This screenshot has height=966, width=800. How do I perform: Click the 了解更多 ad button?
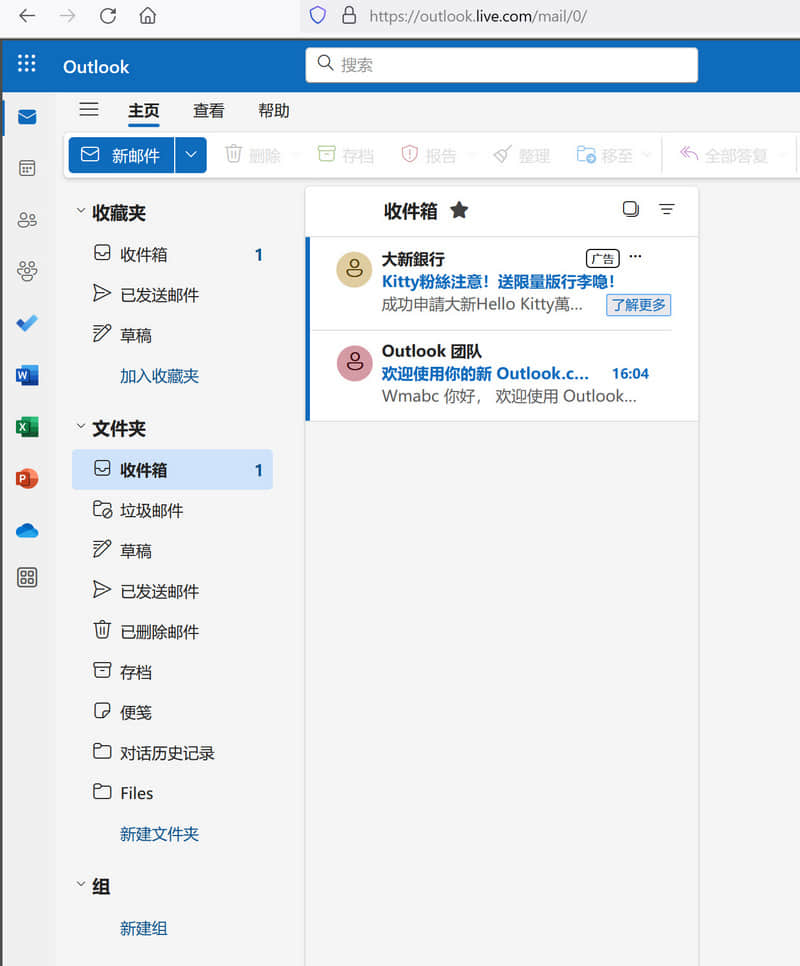click(639, 305)
